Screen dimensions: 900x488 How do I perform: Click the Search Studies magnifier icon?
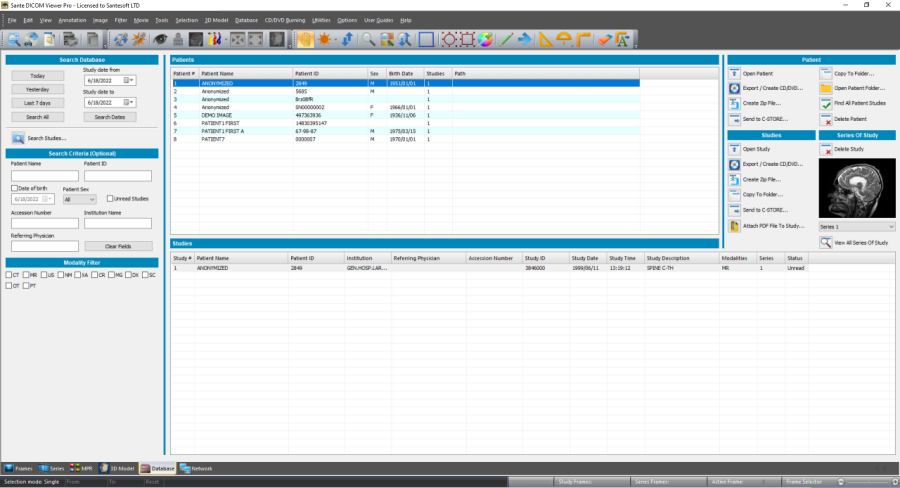point(19,138)
